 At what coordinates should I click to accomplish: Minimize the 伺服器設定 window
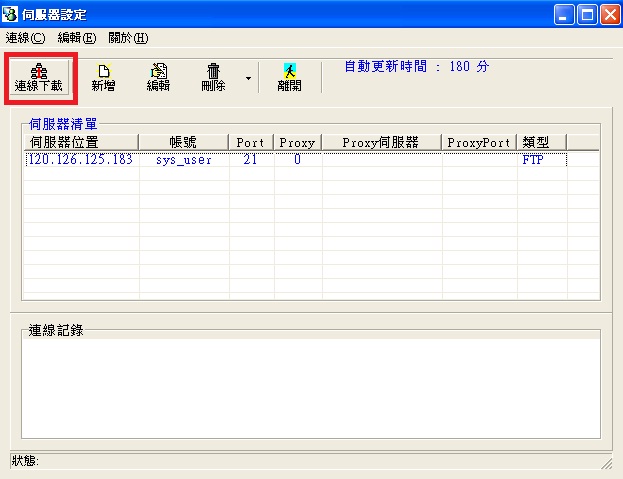point(564,15)
